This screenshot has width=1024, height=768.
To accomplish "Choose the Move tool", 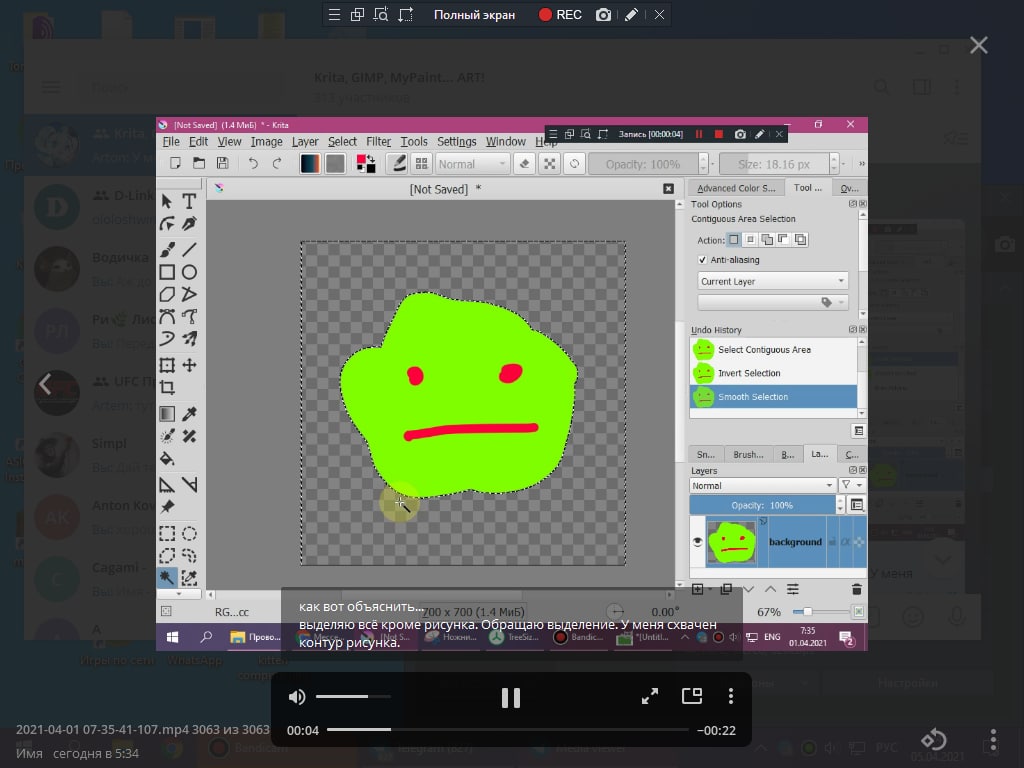I will (189, 365).
